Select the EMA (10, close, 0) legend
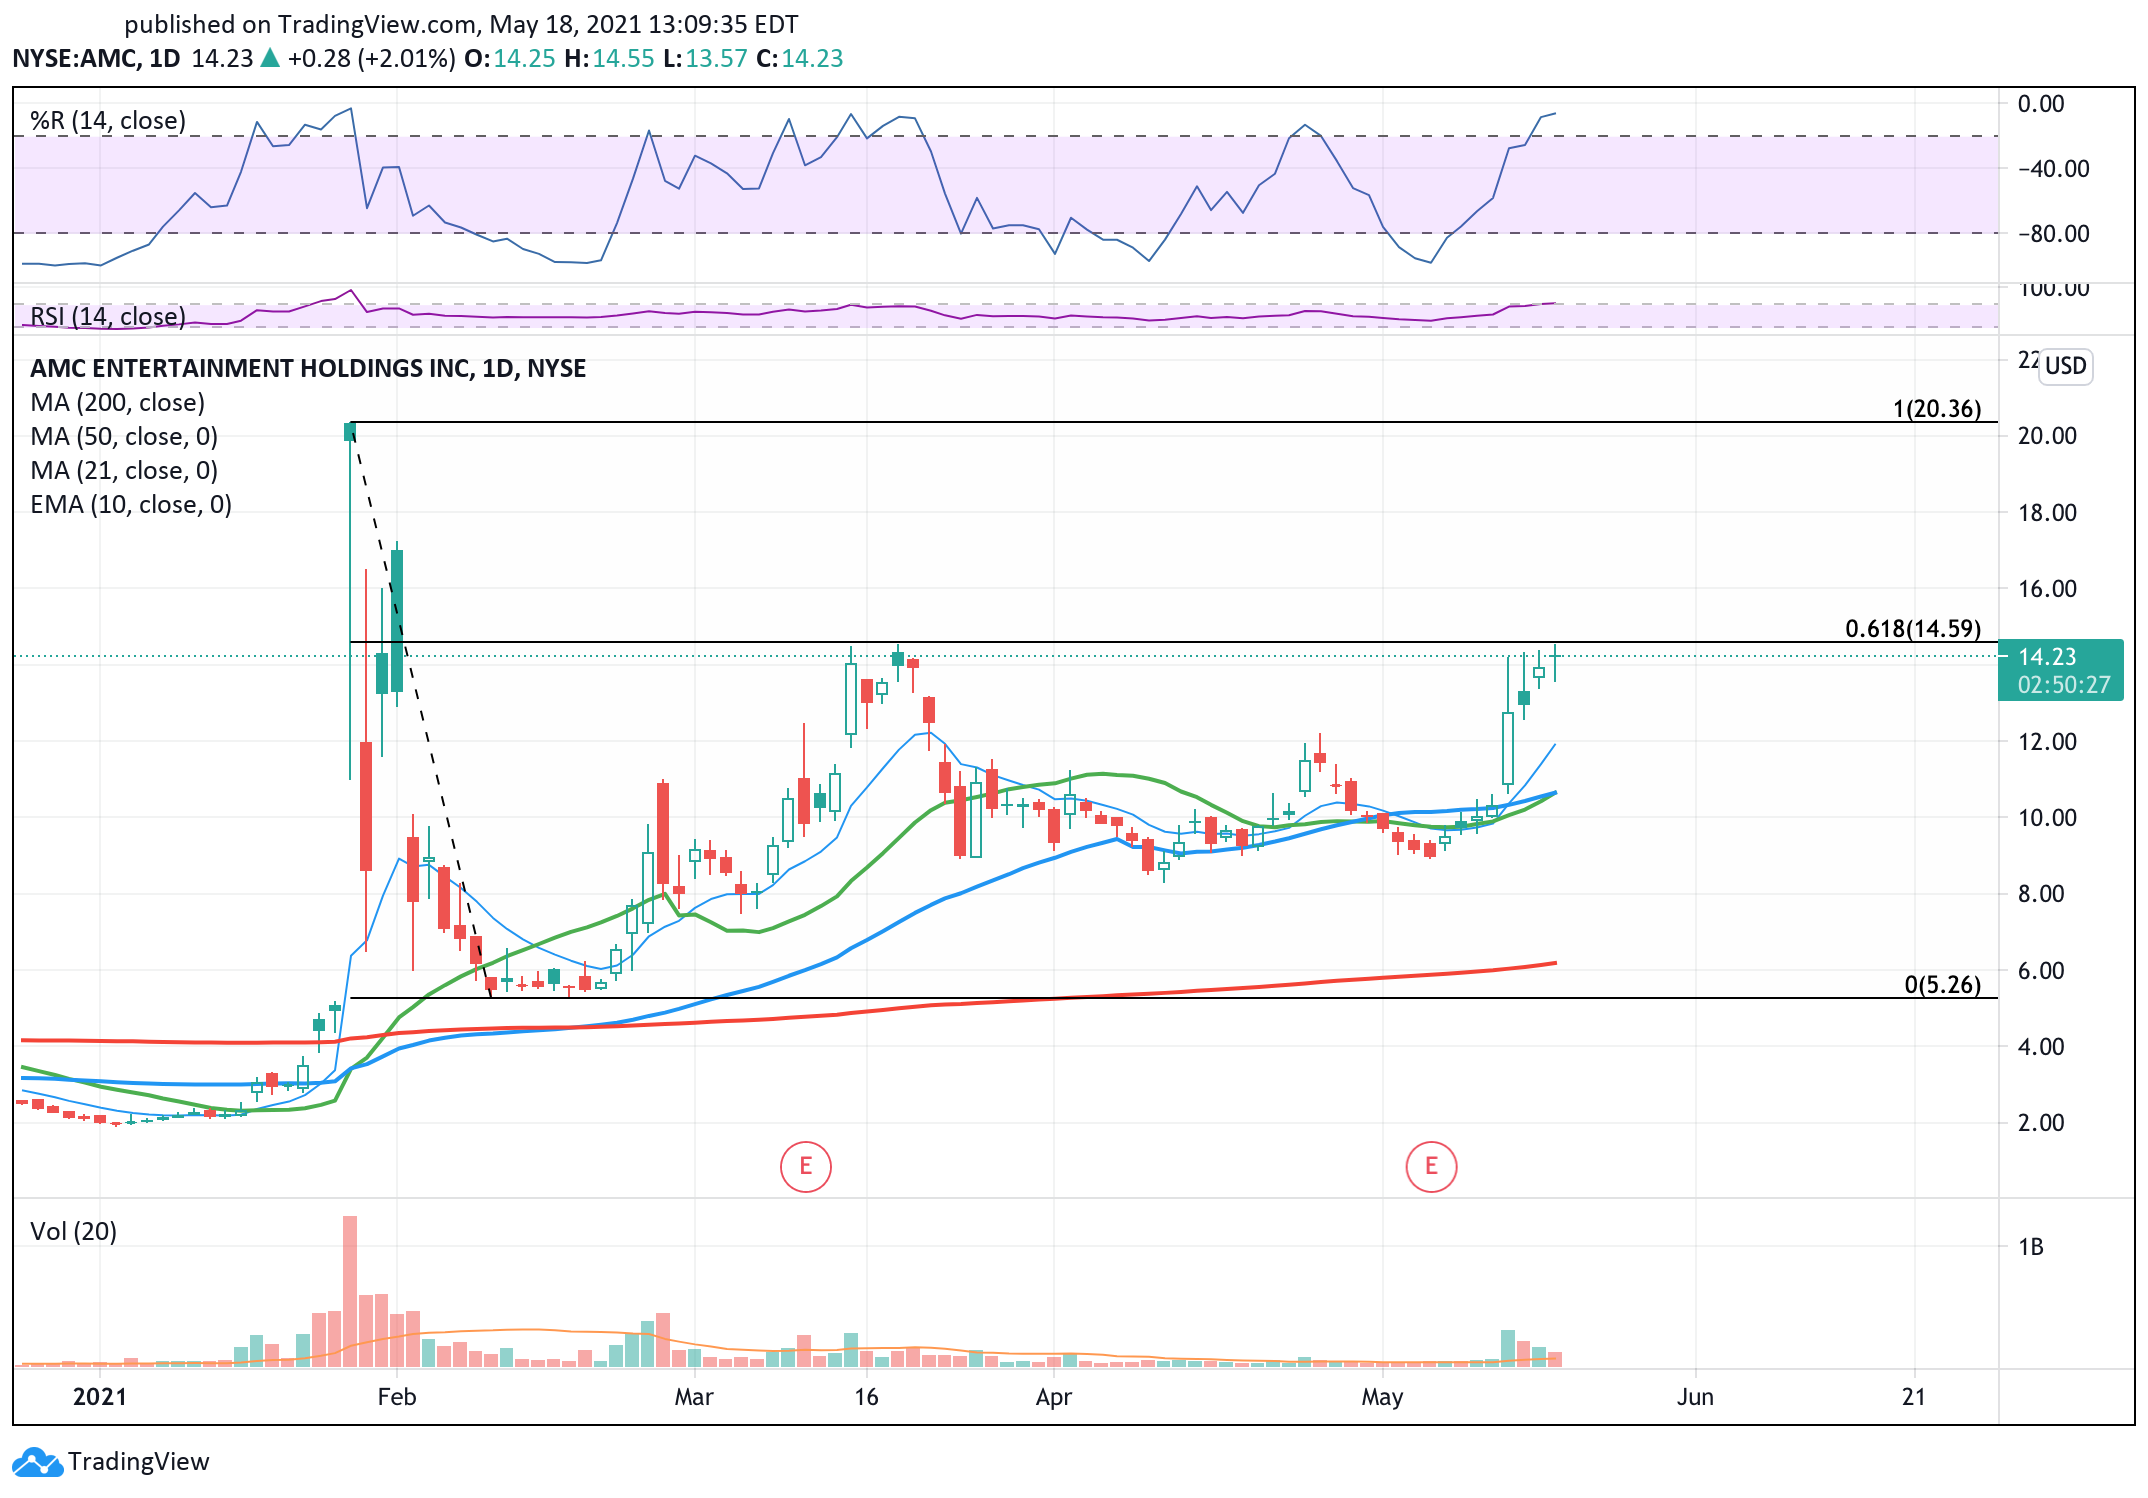Screen dimensions: 2148x1498 pyautogui.click(x=131, y=504)
